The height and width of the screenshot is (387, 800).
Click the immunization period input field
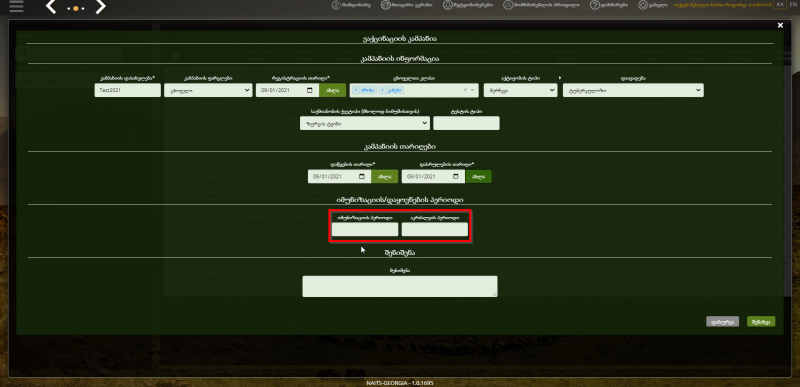pos(365,229)
